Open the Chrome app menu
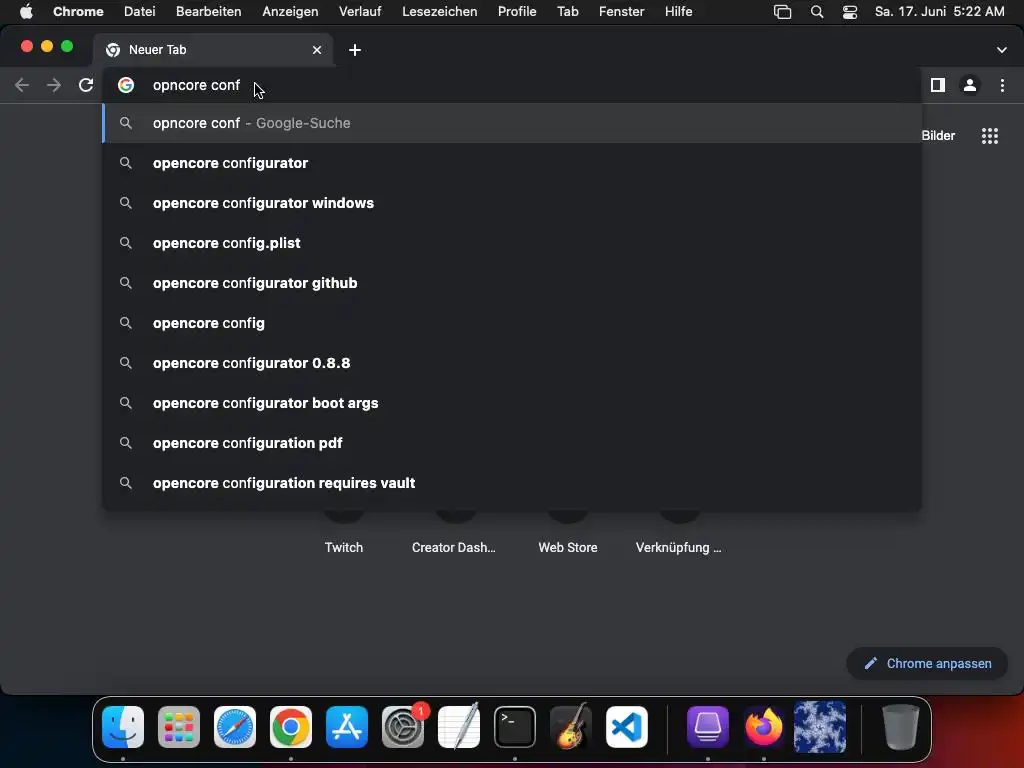Image resolution: width=1024 pixels, height=768 pixels. click(78, 11)
